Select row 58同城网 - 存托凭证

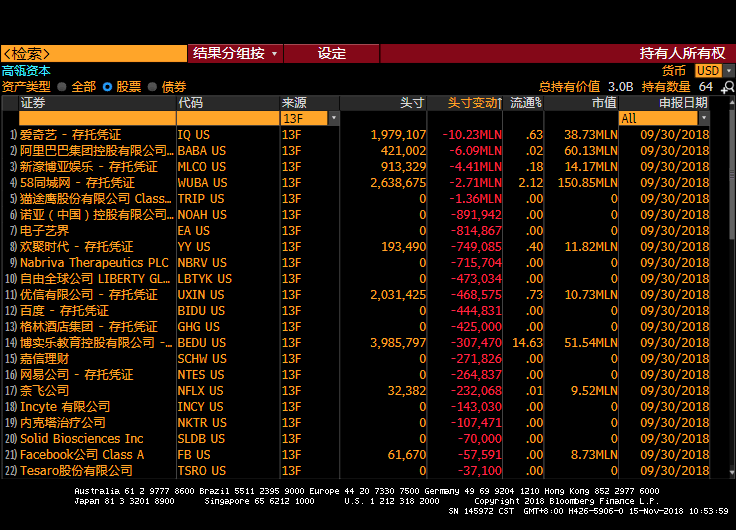pos(356,183)
